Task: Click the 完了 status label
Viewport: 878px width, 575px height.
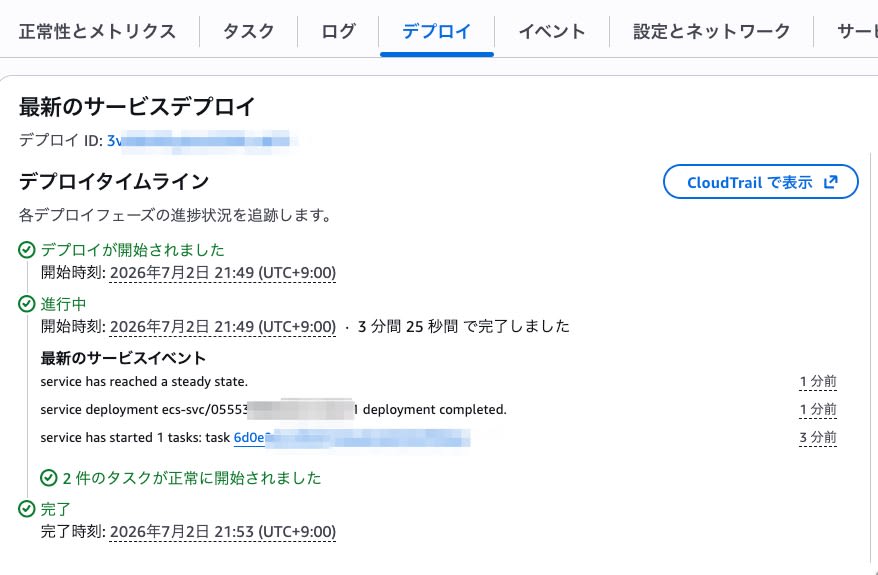Action: [55, 509]
